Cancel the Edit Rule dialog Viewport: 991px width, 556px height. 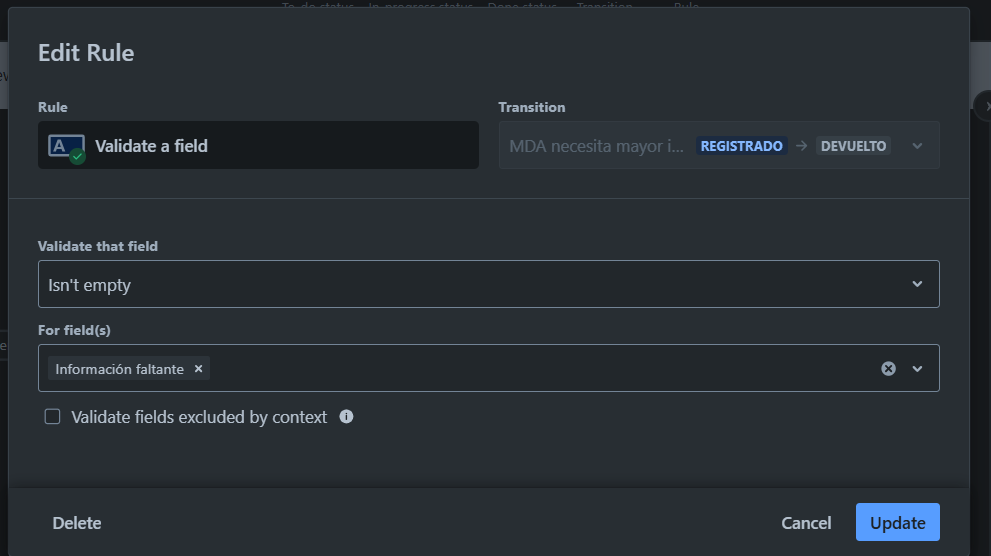806,523
